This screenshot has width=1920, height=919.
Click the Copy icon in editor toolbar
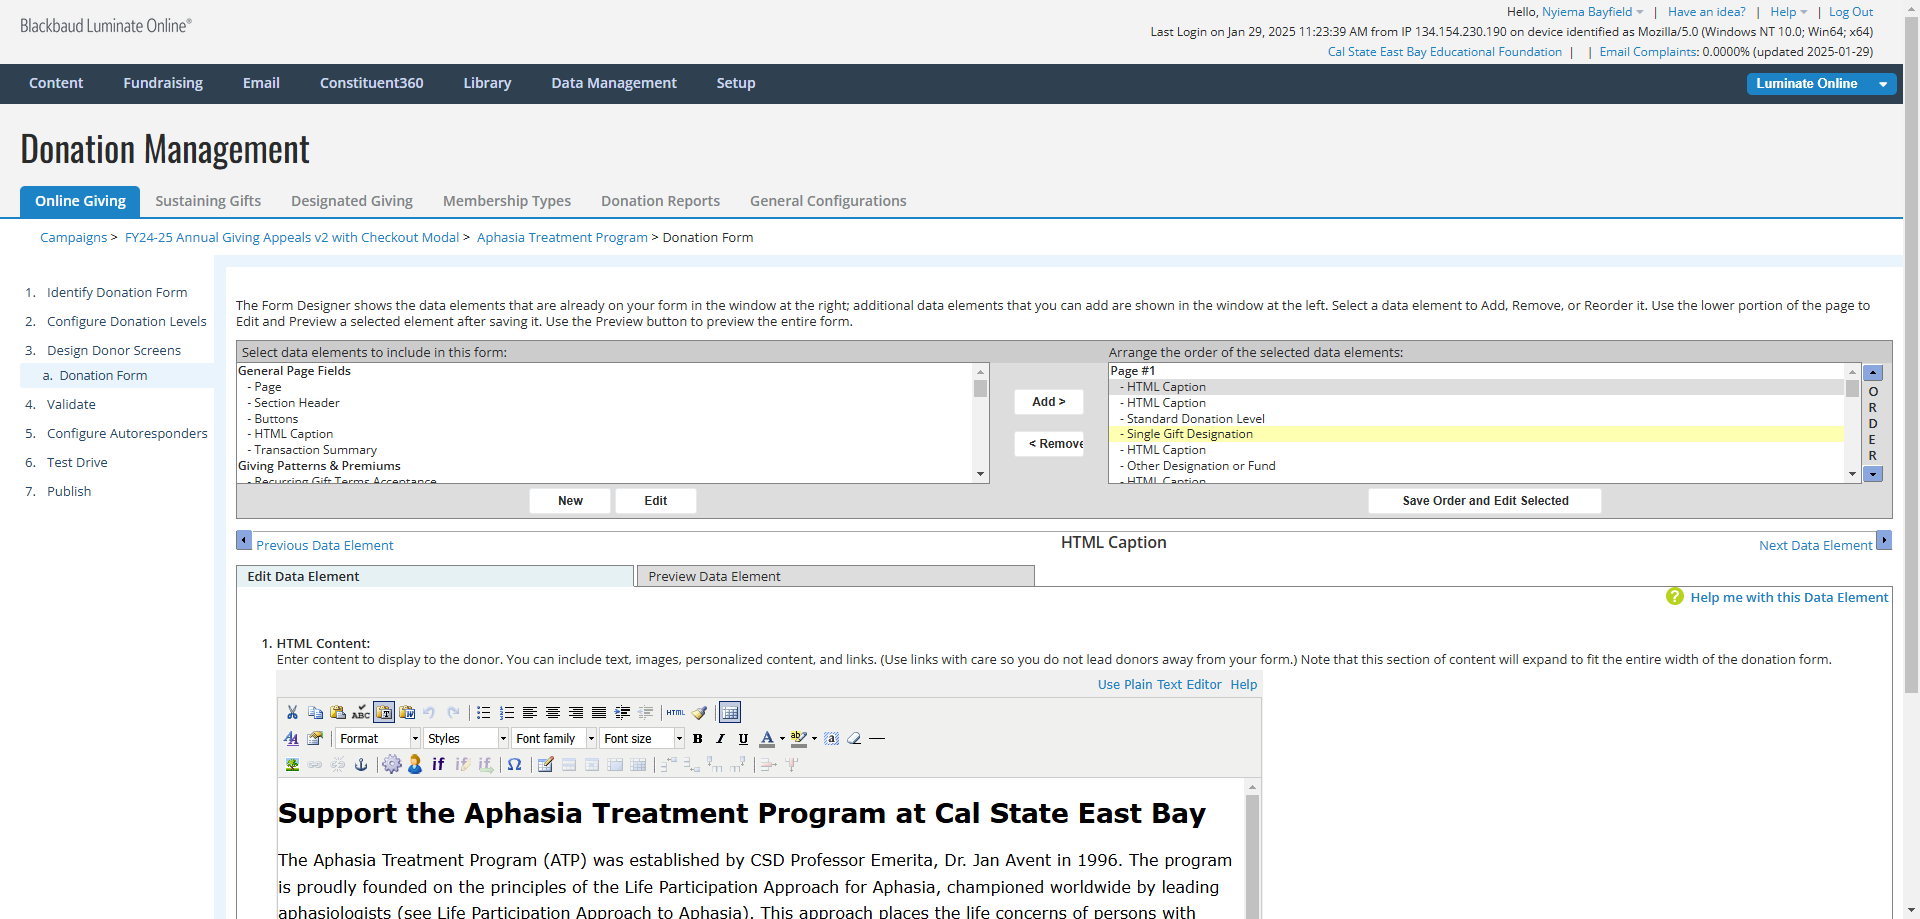pos(315,712)
